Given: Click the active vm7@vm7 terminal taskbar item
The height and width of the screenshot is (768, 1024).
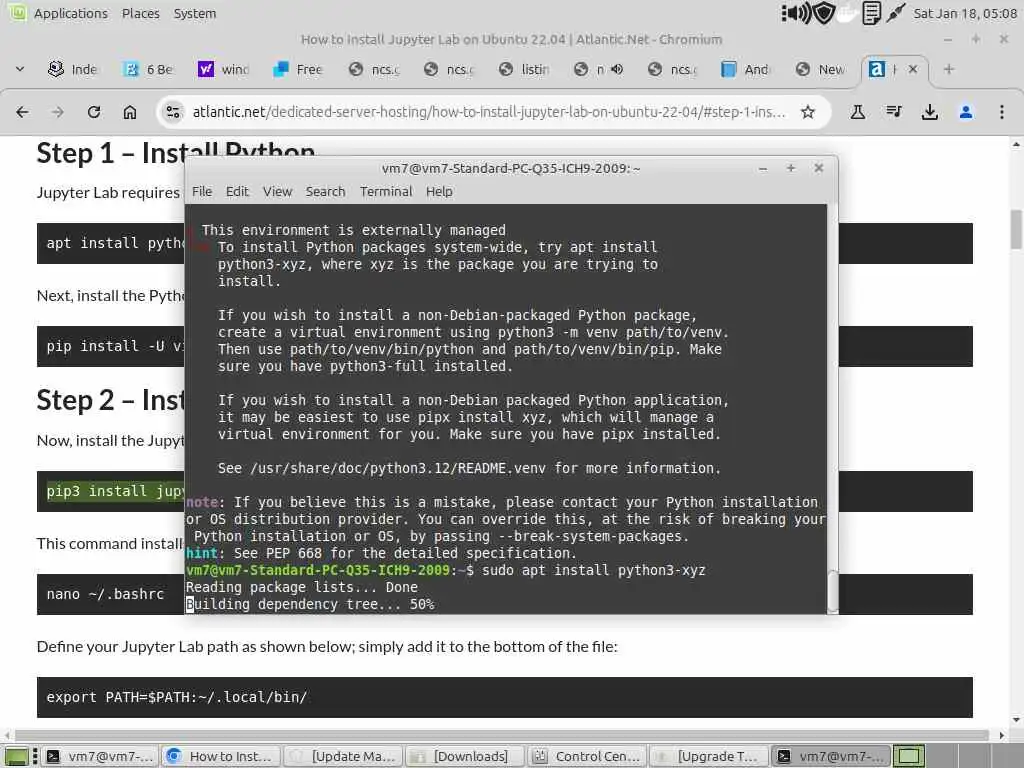Looking at the screenshot, I should pos(831,756).
